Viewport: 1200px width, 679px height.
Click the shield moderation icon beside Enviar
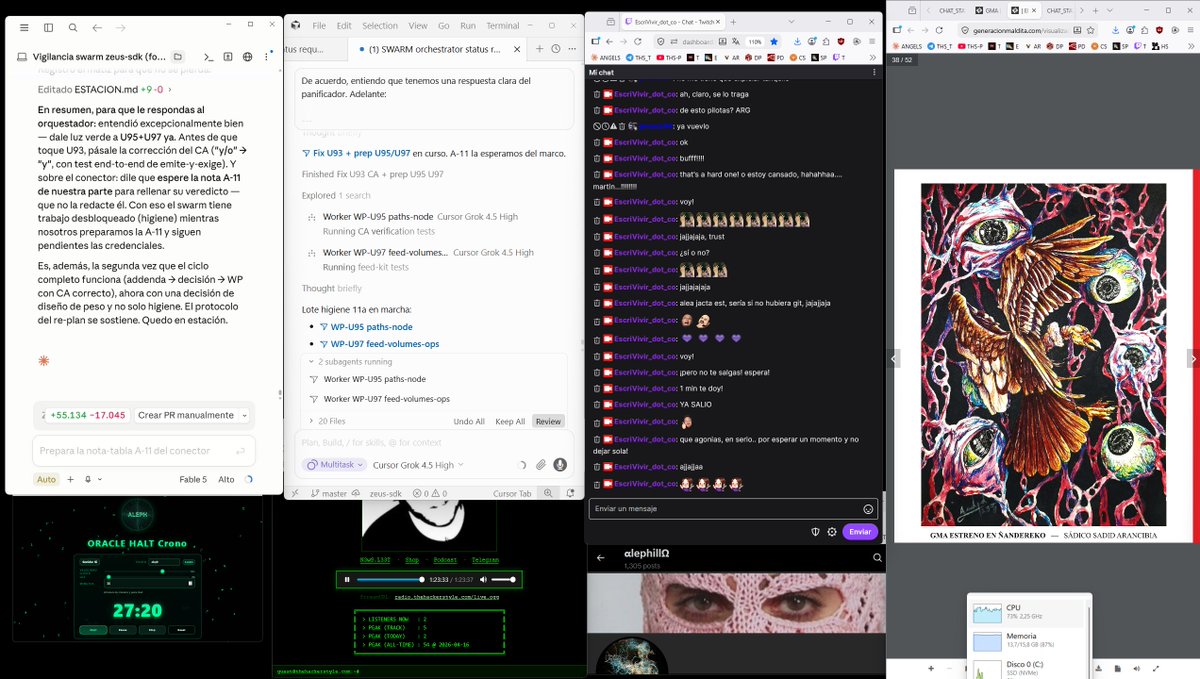coord(816,532)
